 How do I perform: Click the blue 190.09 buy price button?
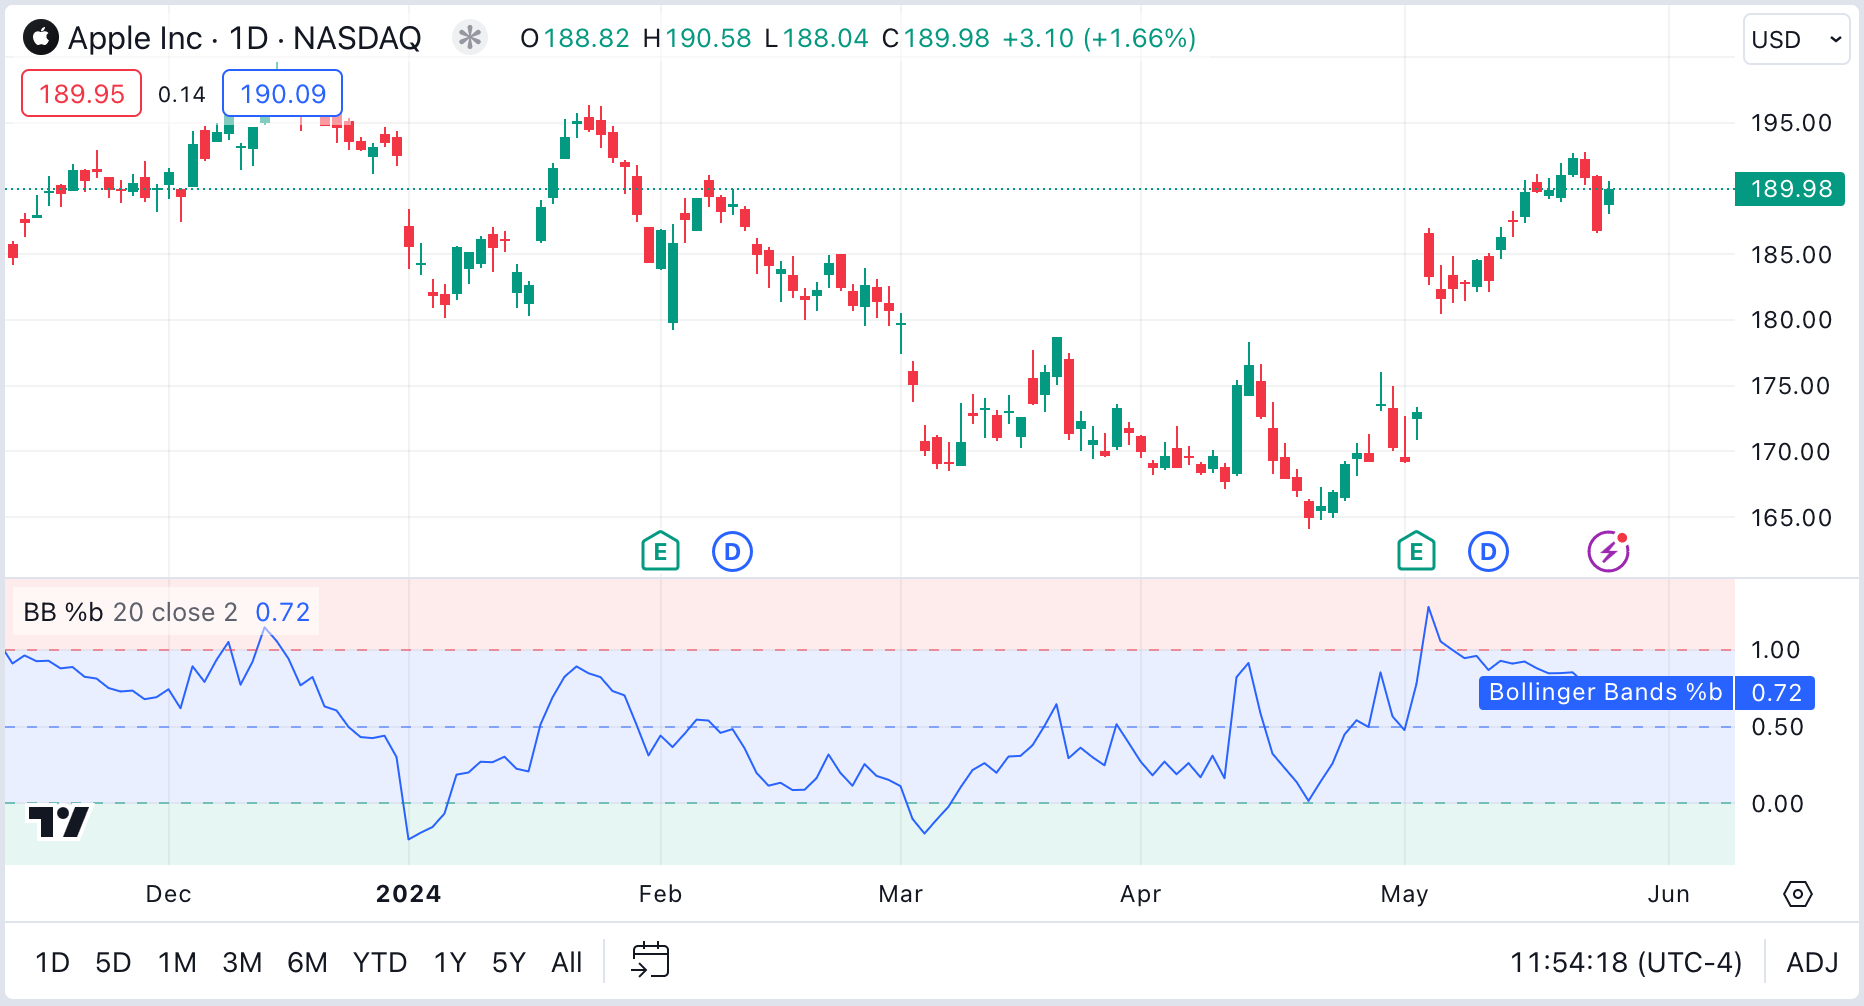point(283,94)
